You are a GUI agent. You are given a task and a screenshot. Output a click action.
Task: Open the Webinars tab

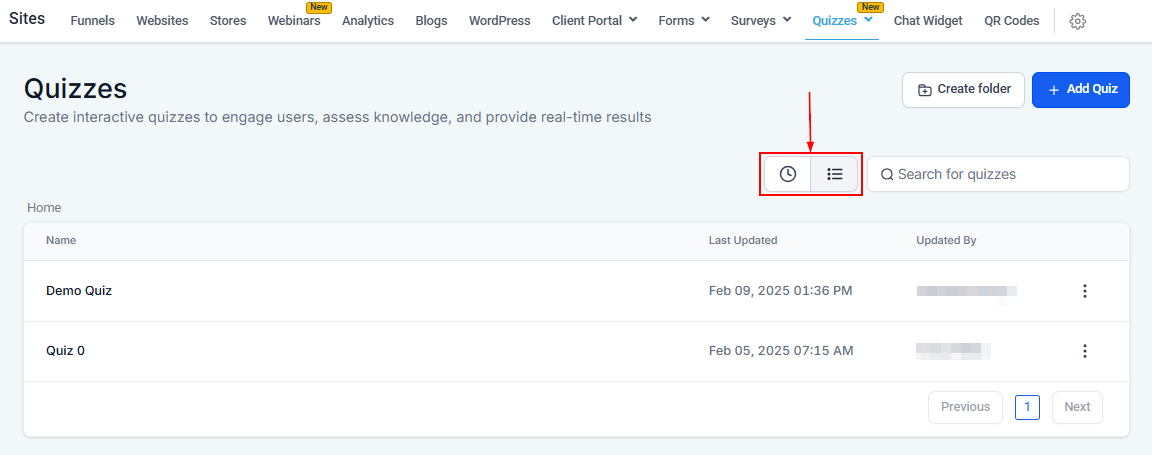click(294, 21)
